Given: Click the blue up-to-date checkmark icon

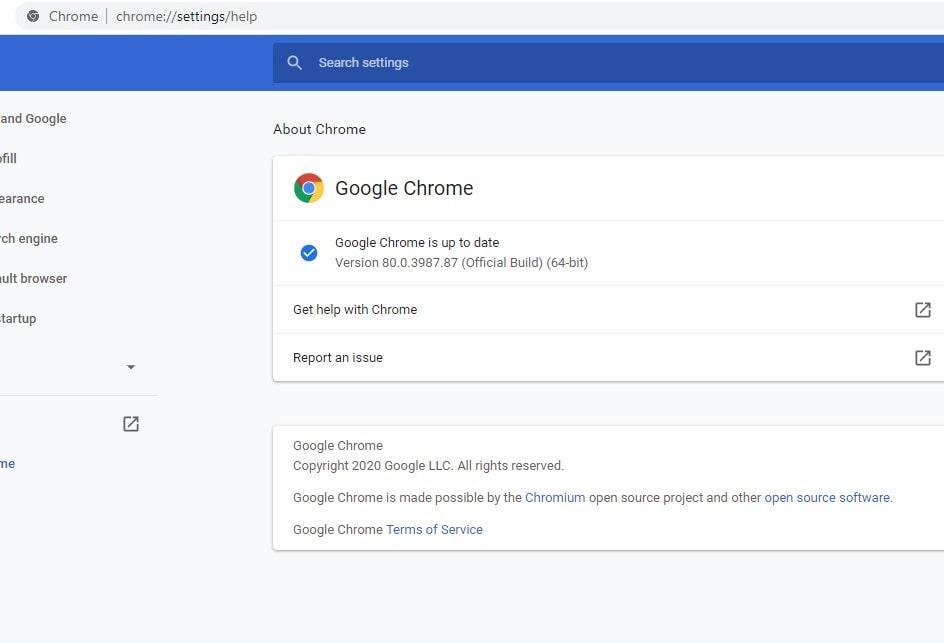Looking at the screenshot, I should (x=309, y=253).
